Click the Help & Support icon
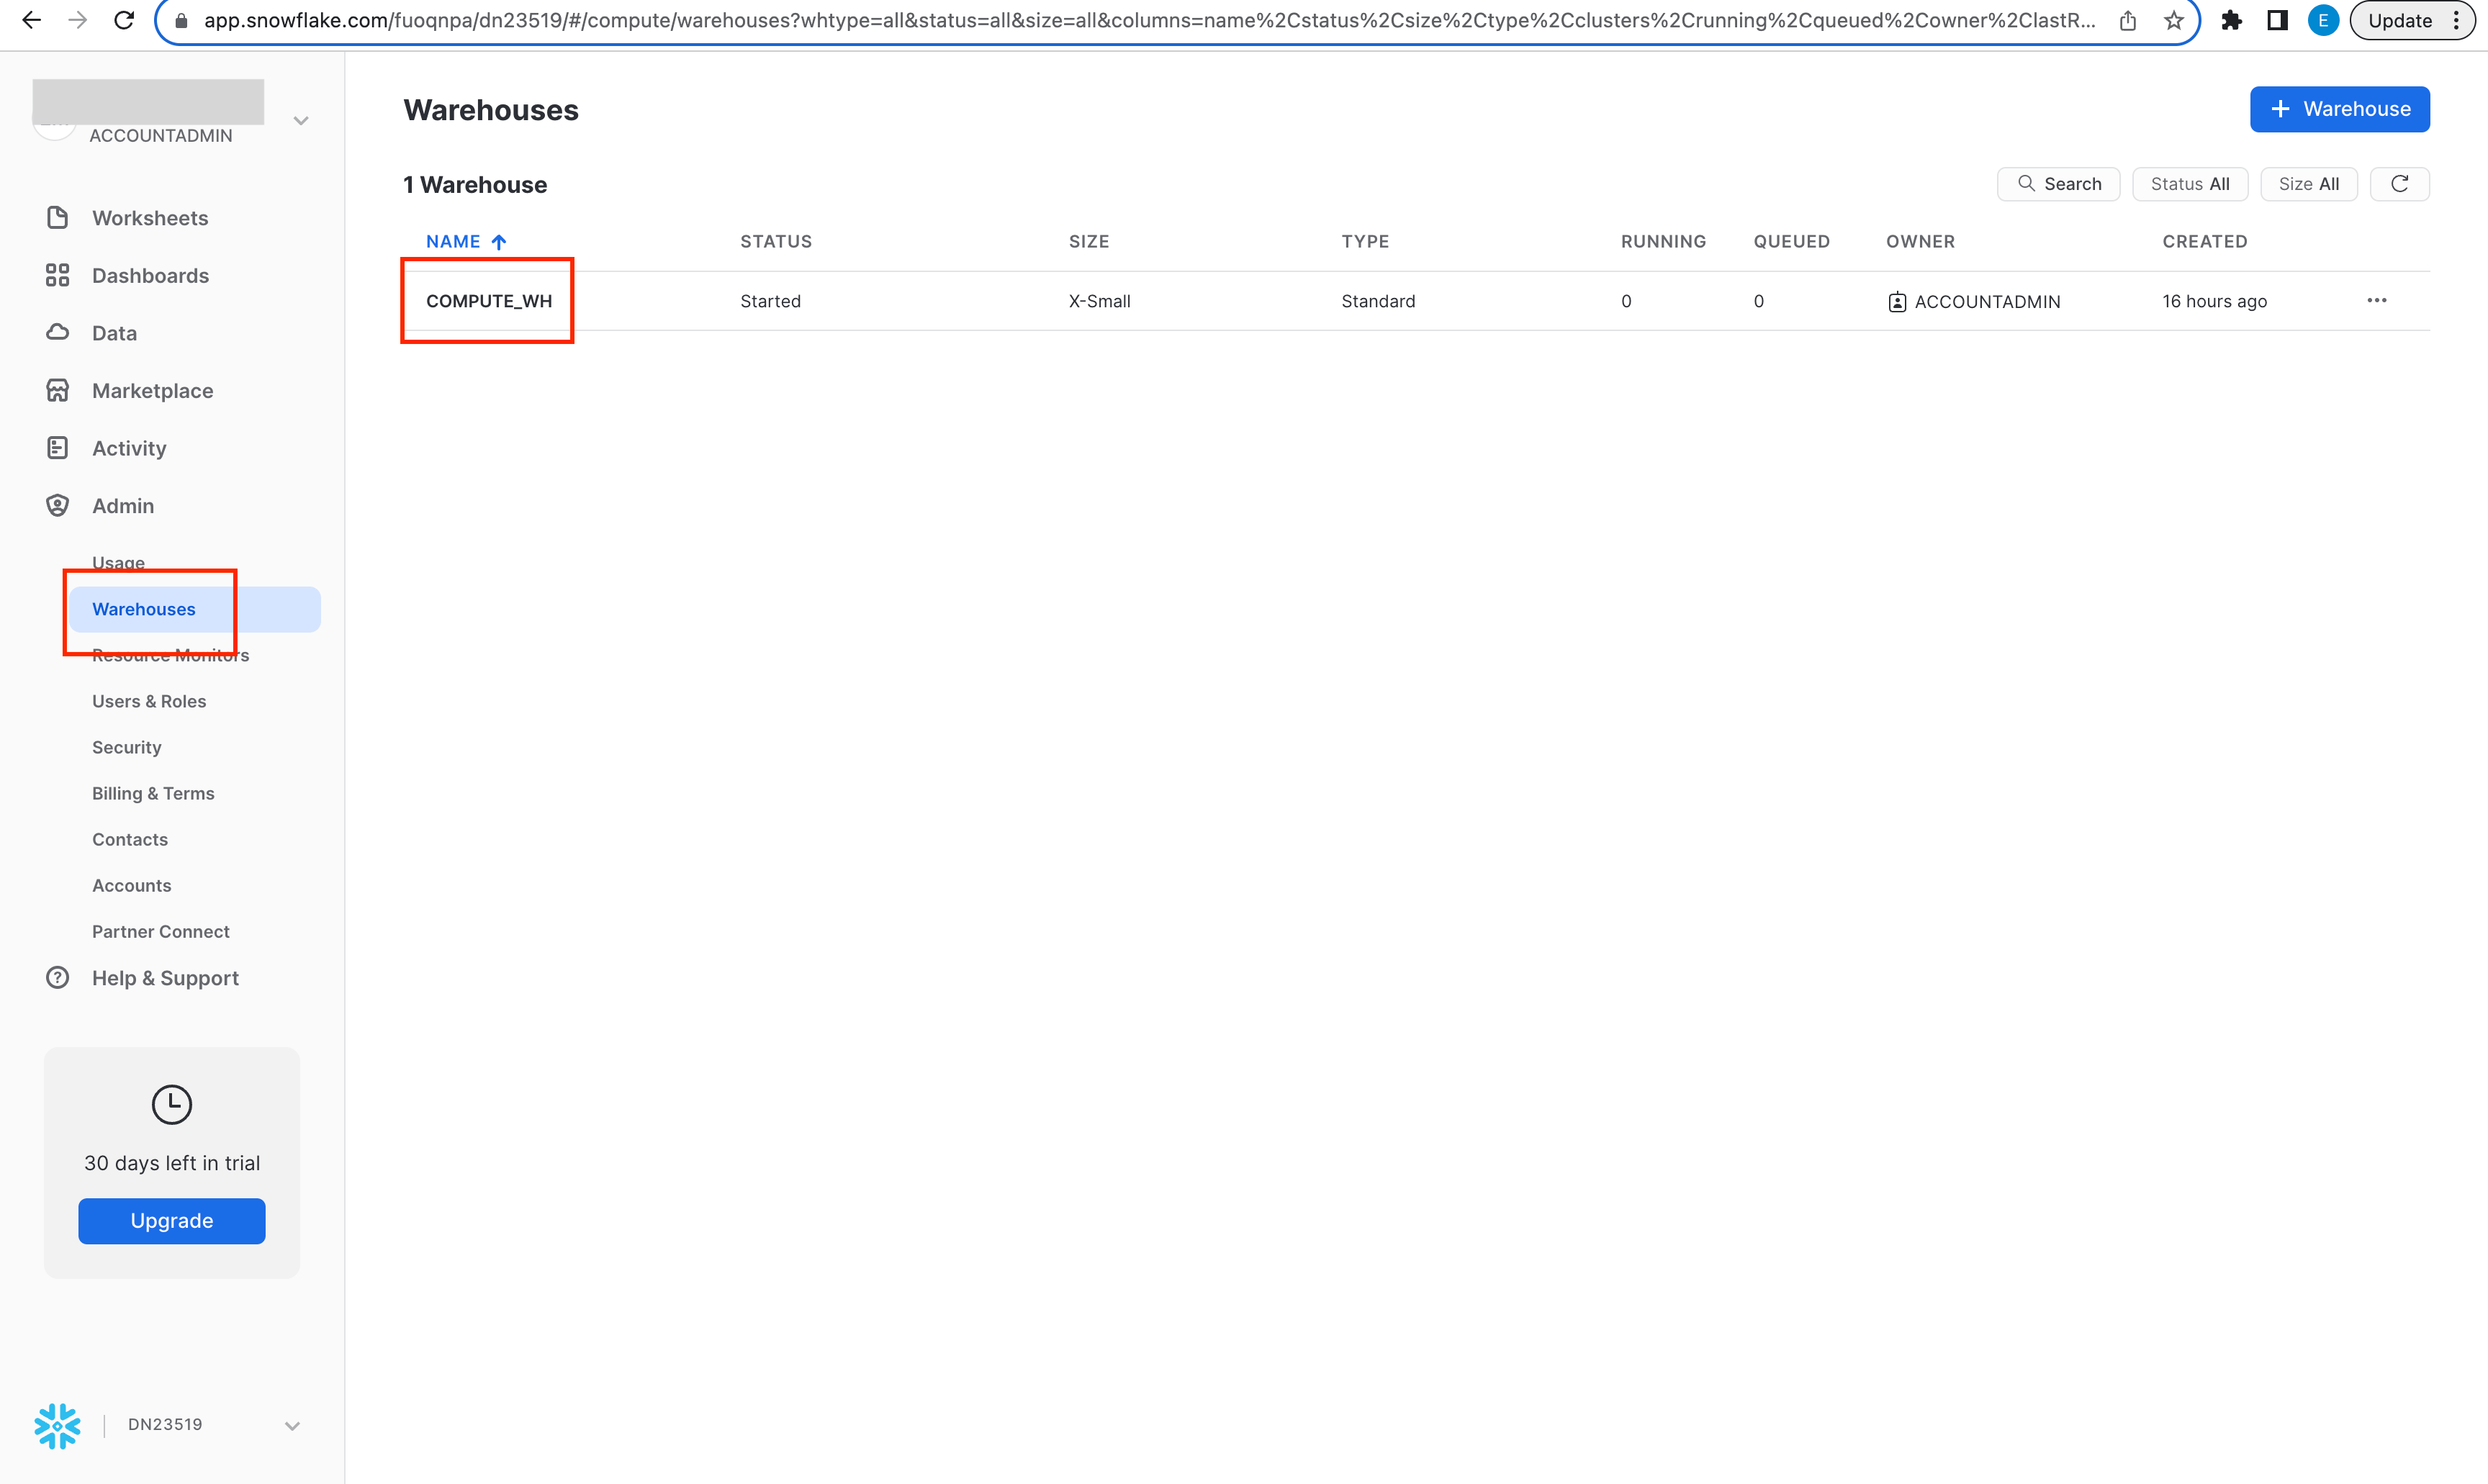 [x=57, y=977]
